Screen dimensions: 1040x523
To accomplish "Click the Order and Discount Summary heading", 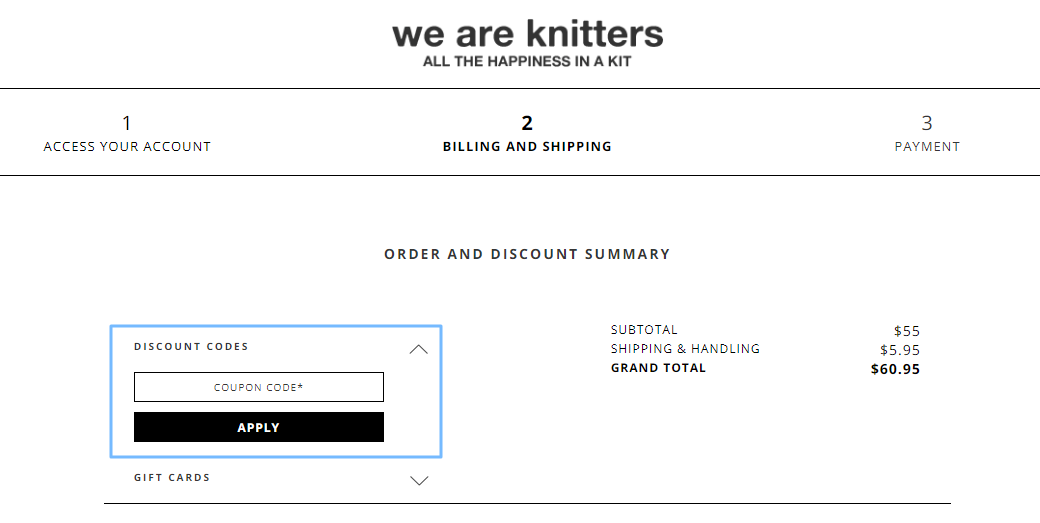I will [527, 255].
